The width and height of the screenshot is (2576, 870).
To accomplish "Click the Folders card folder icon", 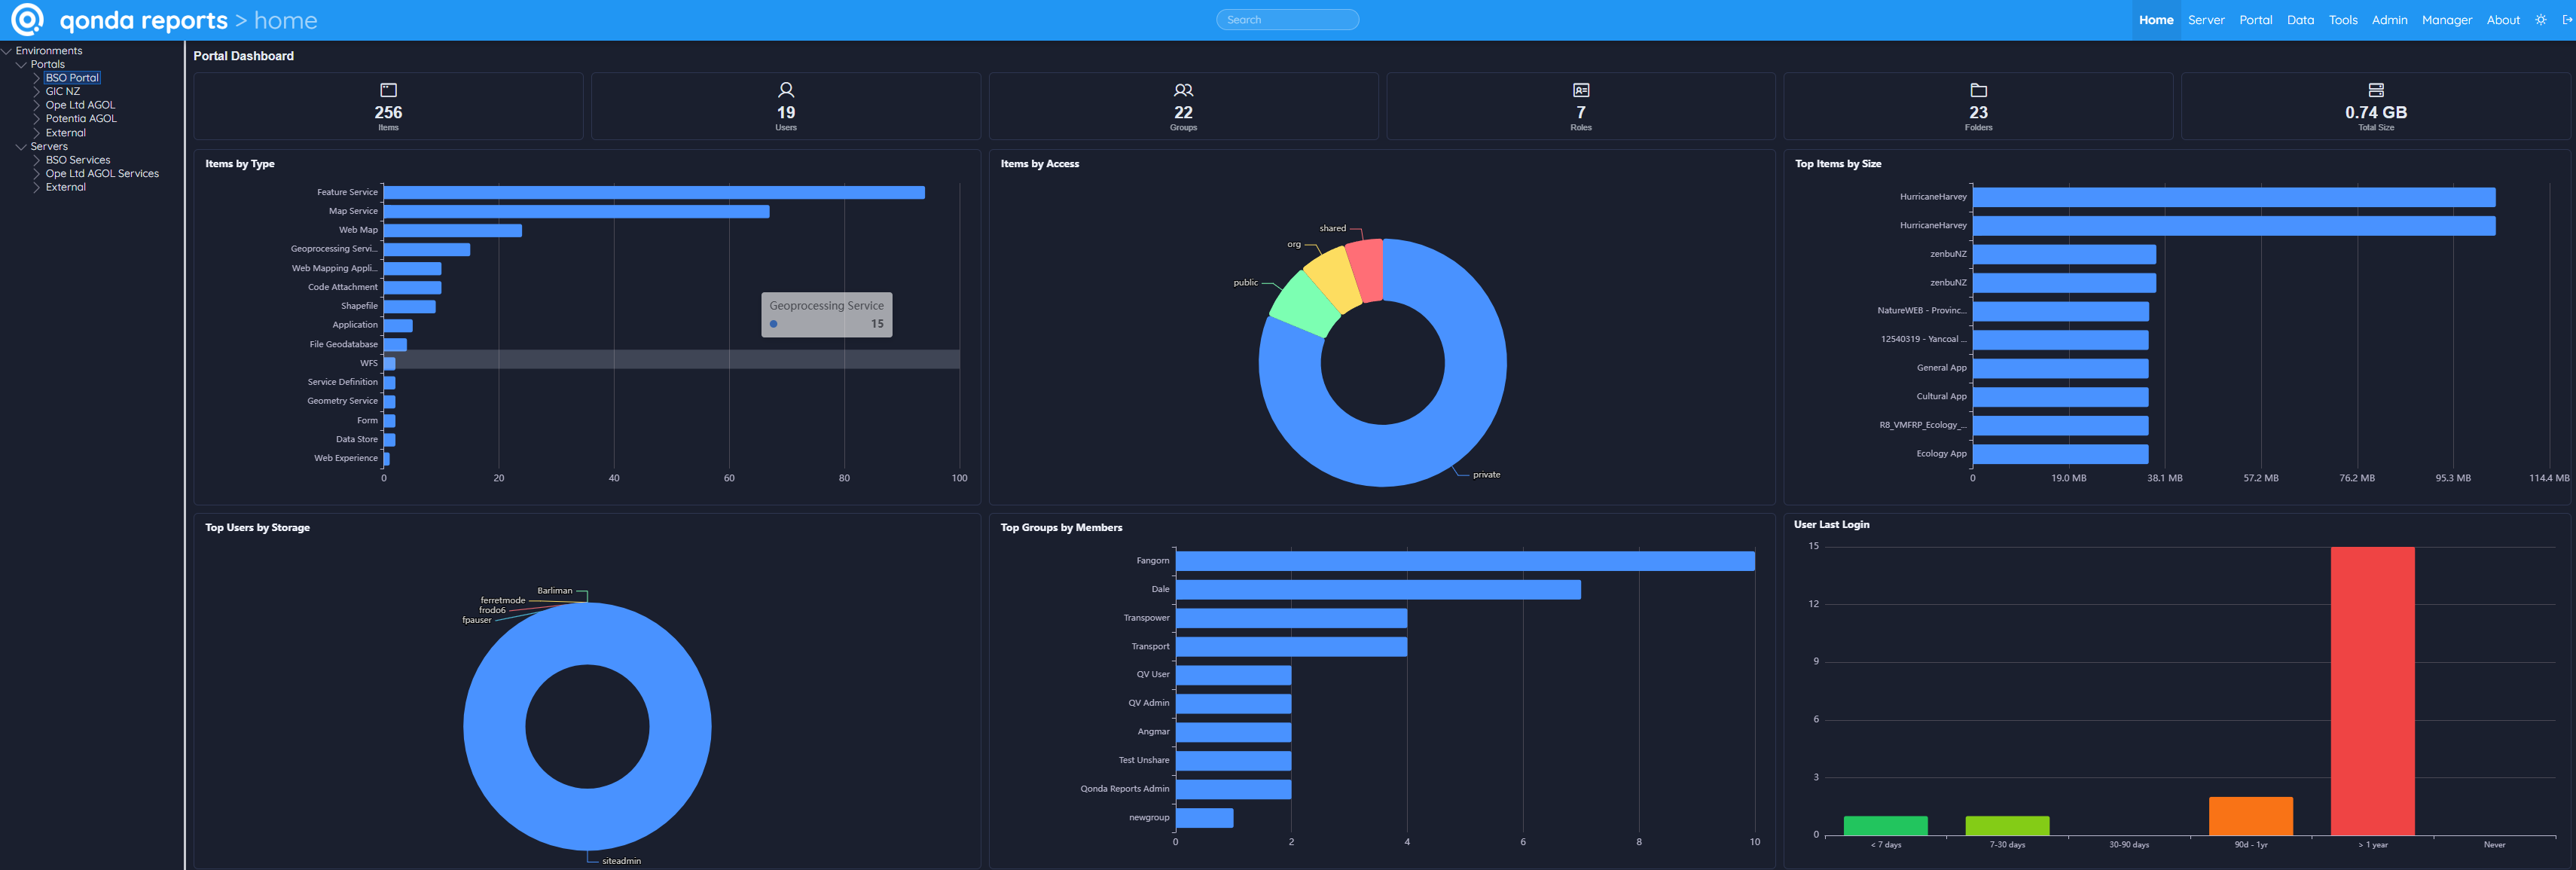I will pyautogui.click(x=1978, y=90).
